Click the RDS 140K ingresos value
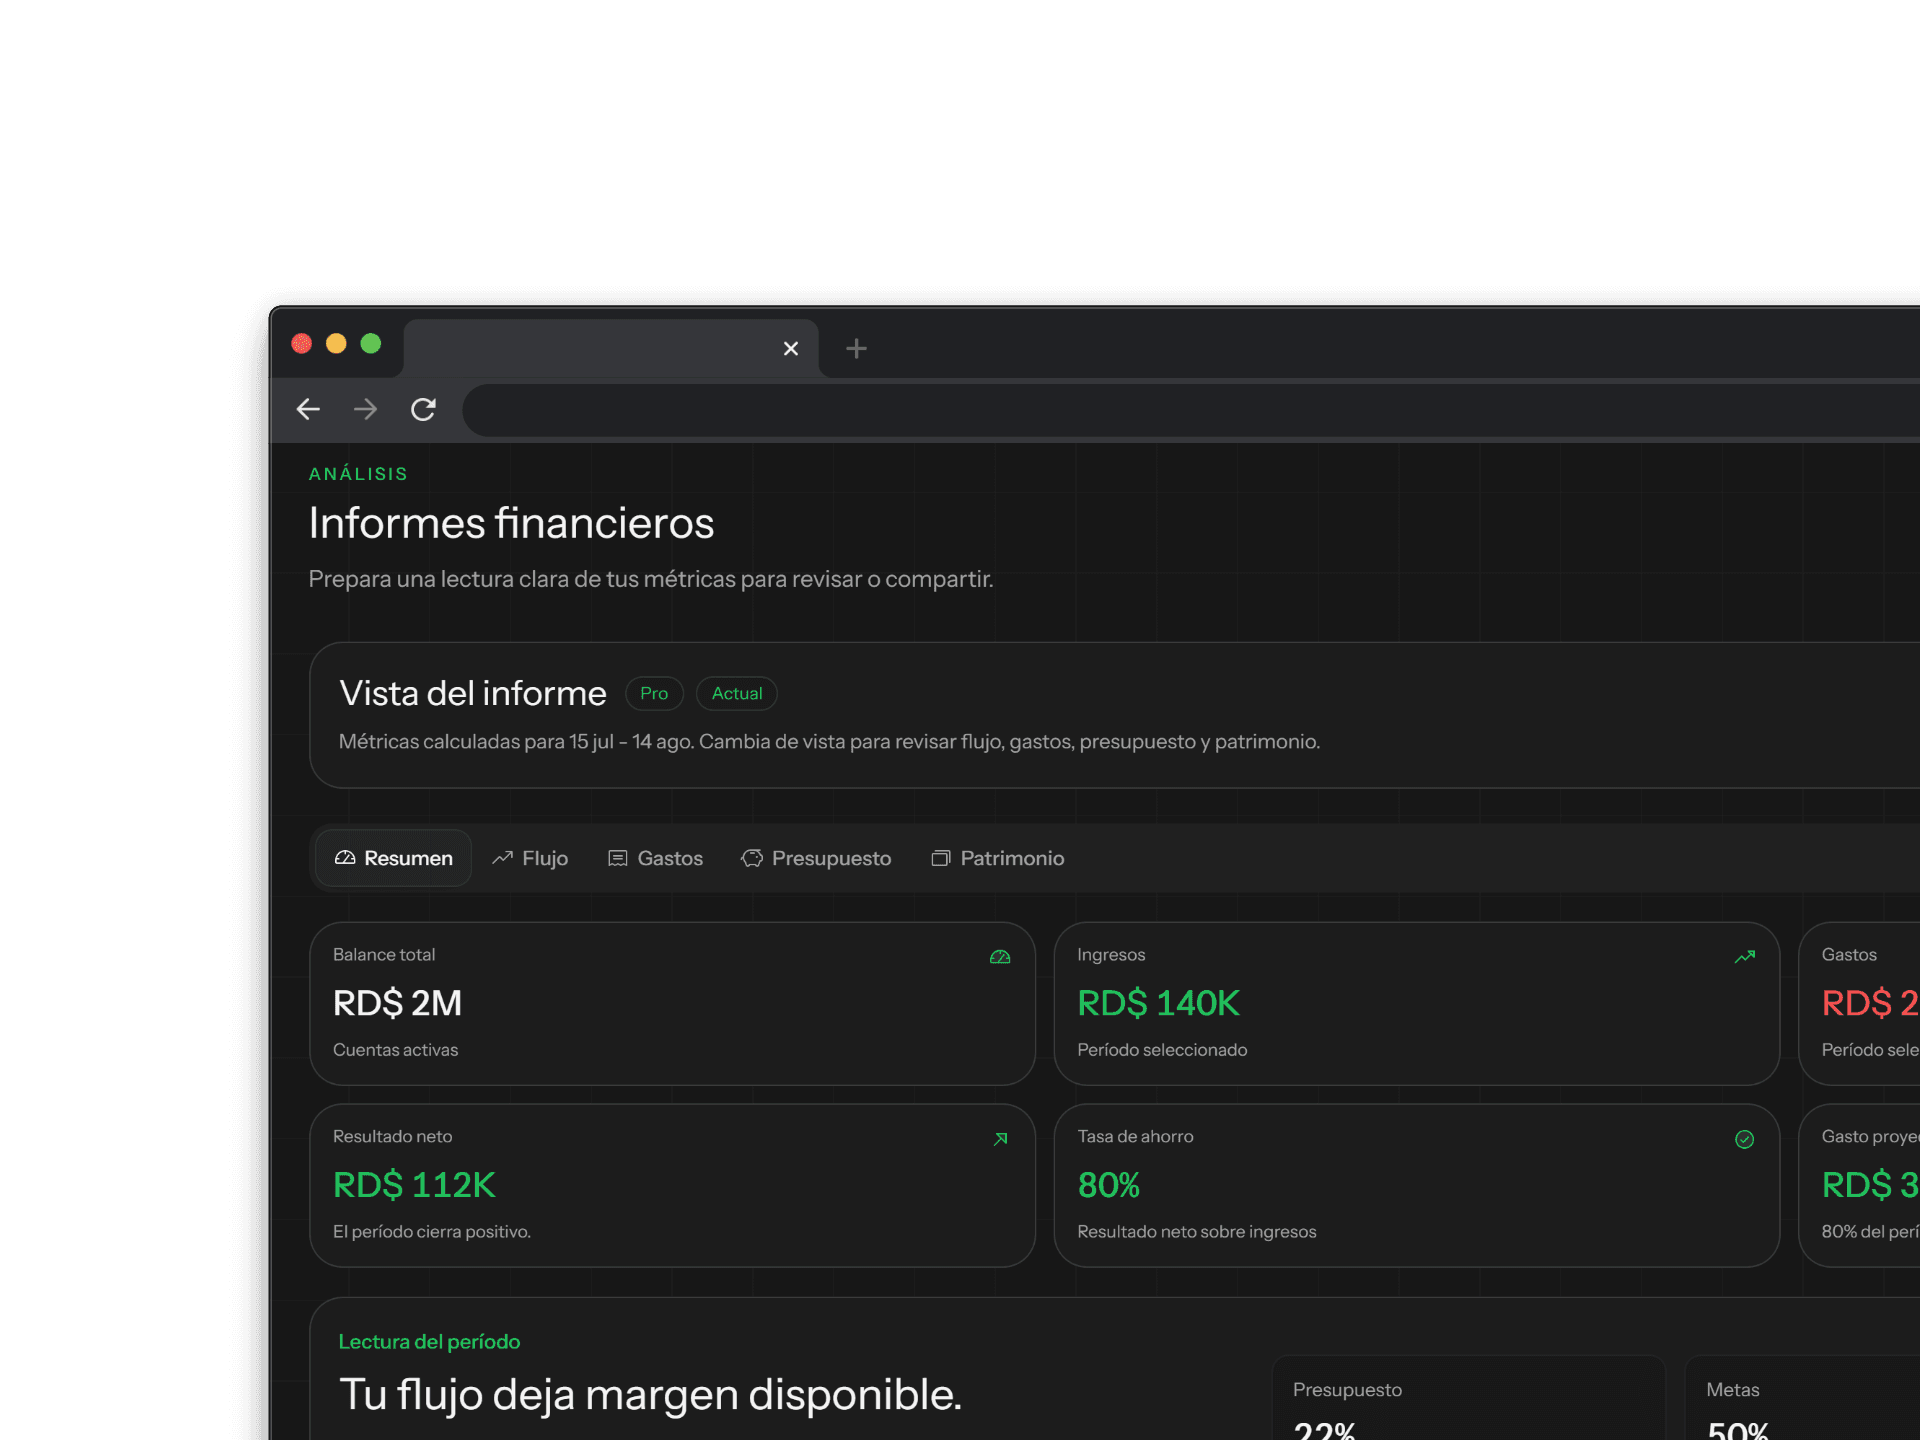Viewport: 1920px width, 1440px height. [1158, 1003]
